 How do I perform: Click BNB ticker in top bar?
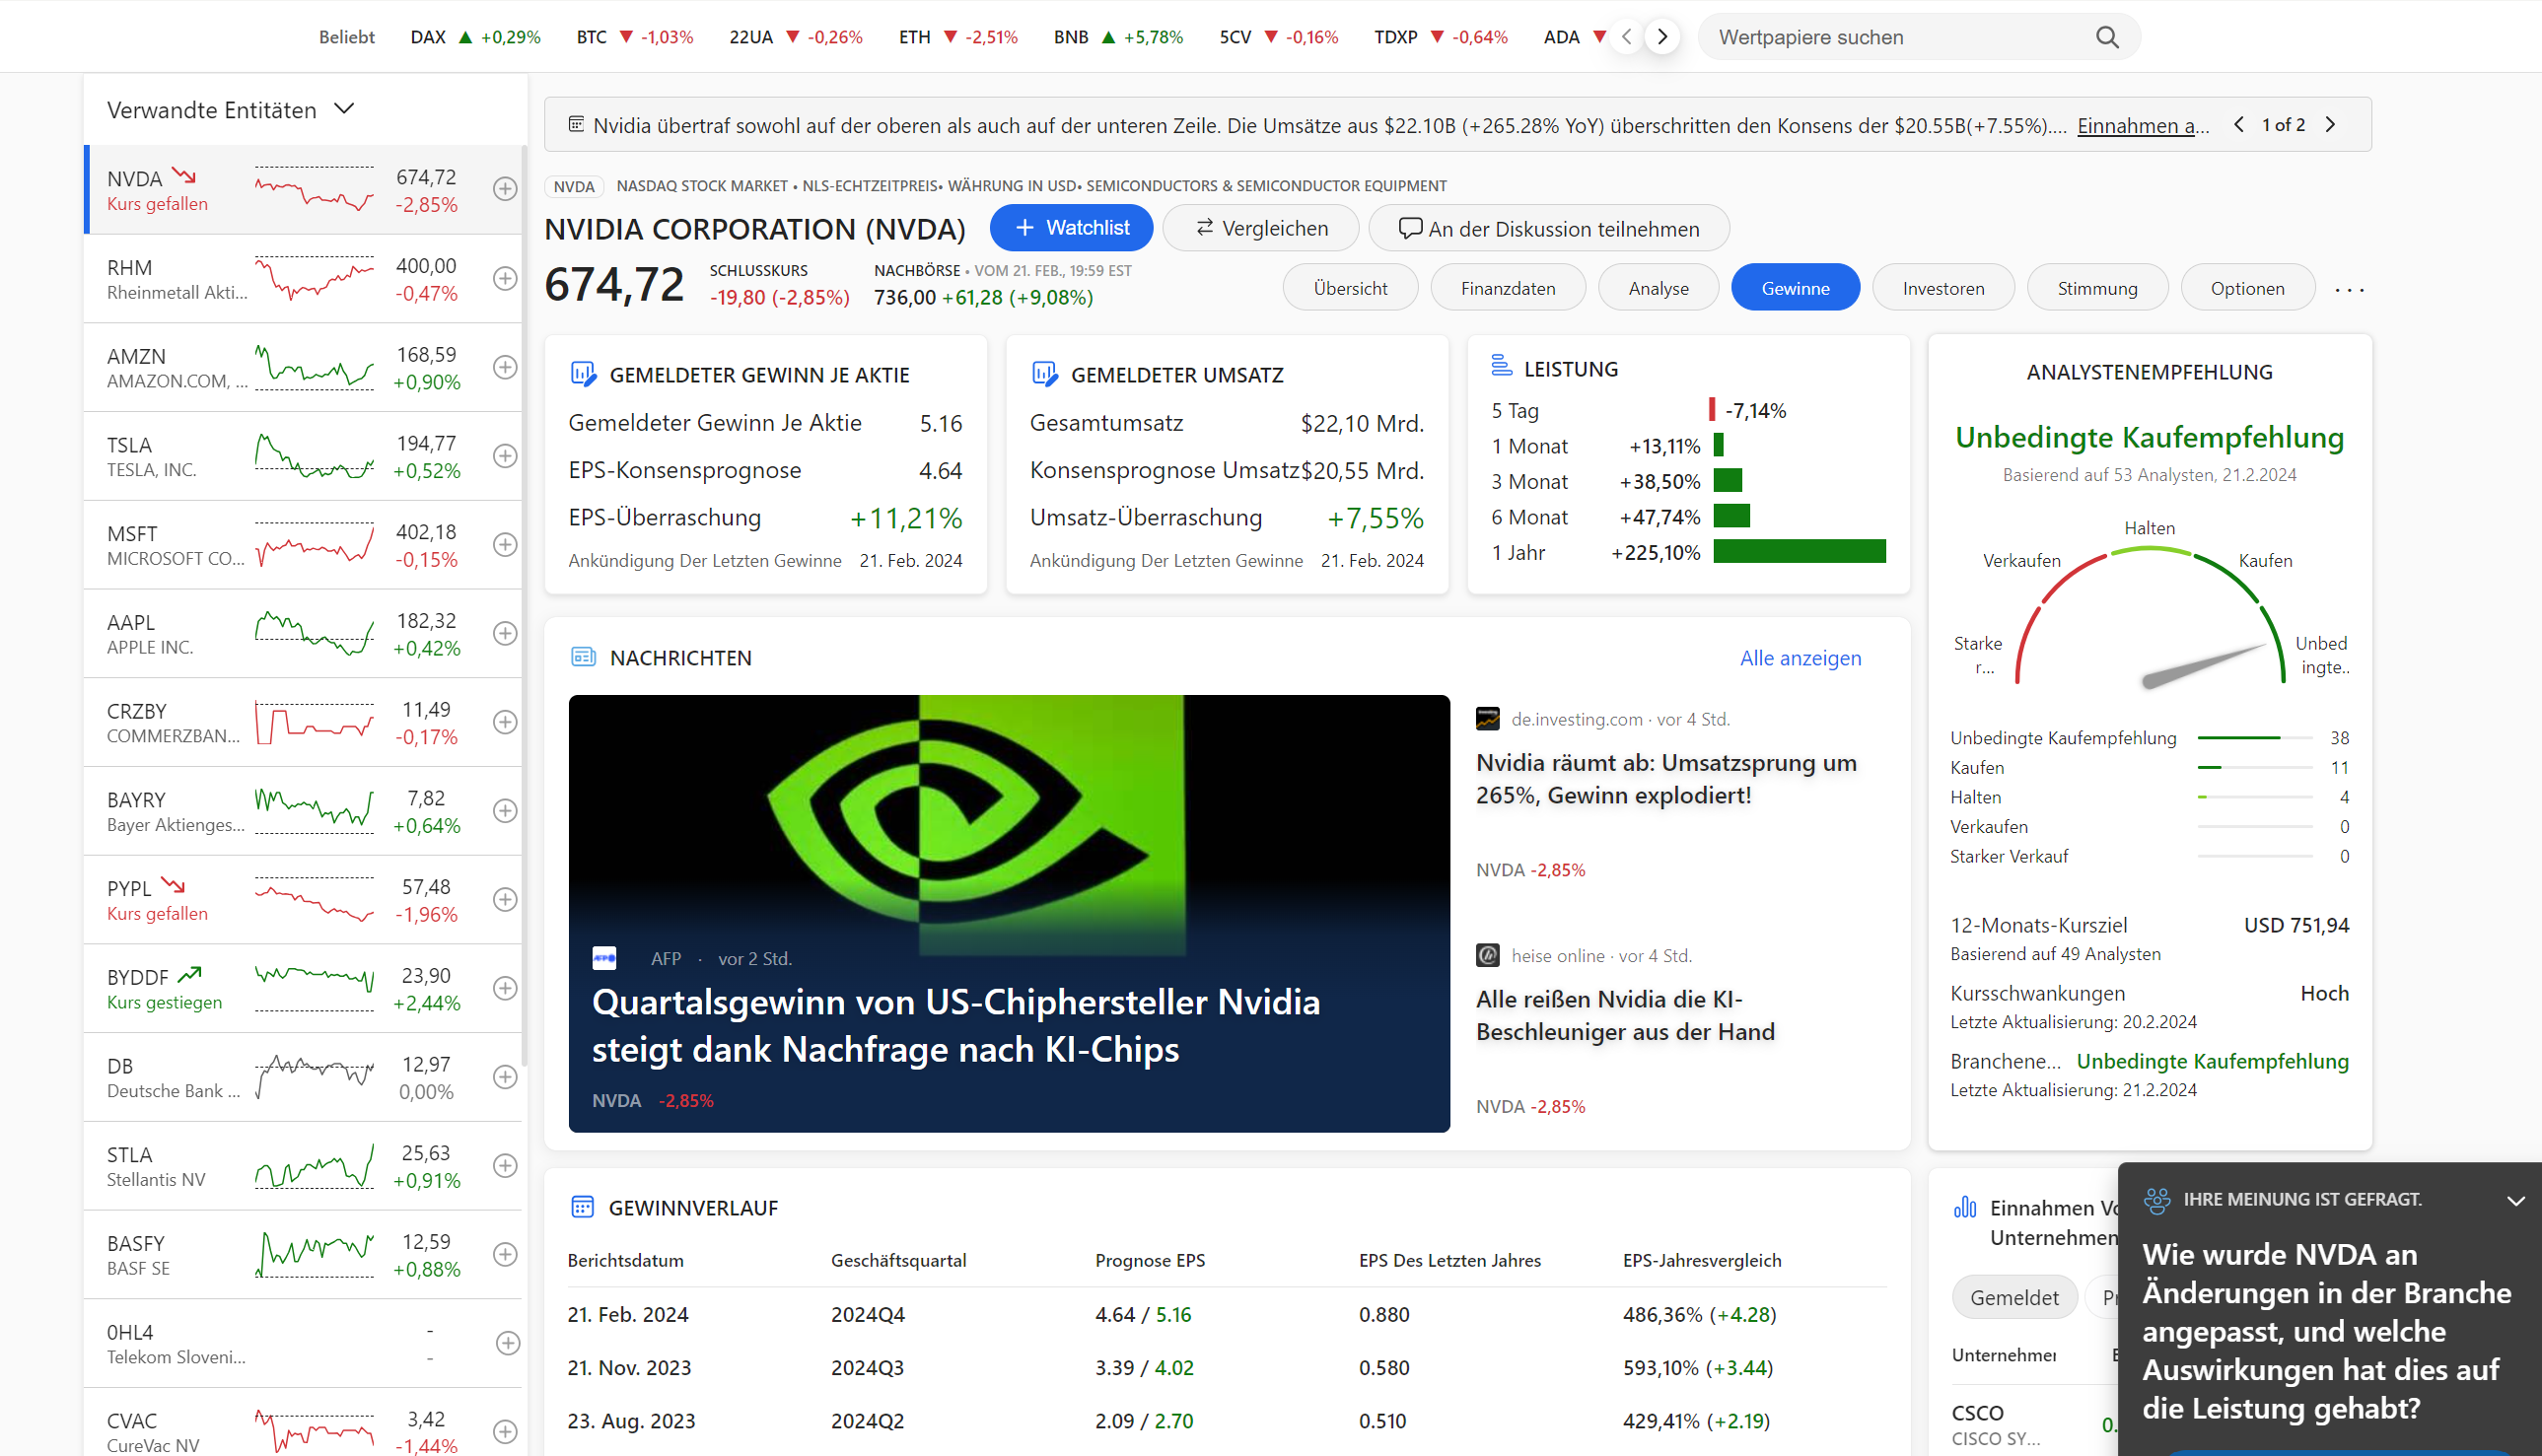[x=1118, y=37]
